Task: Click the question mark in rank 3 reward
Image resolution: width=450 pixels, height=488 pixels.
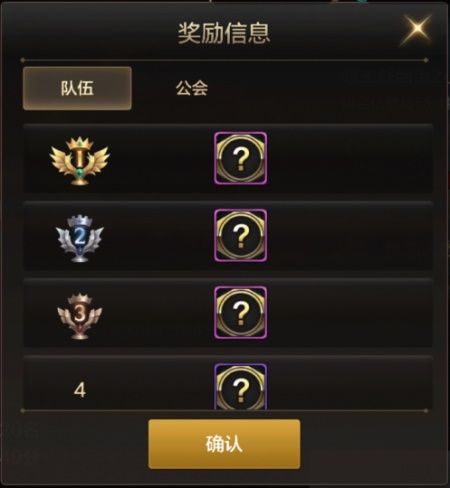Action: pyautogui.click(x=241, y=313)
